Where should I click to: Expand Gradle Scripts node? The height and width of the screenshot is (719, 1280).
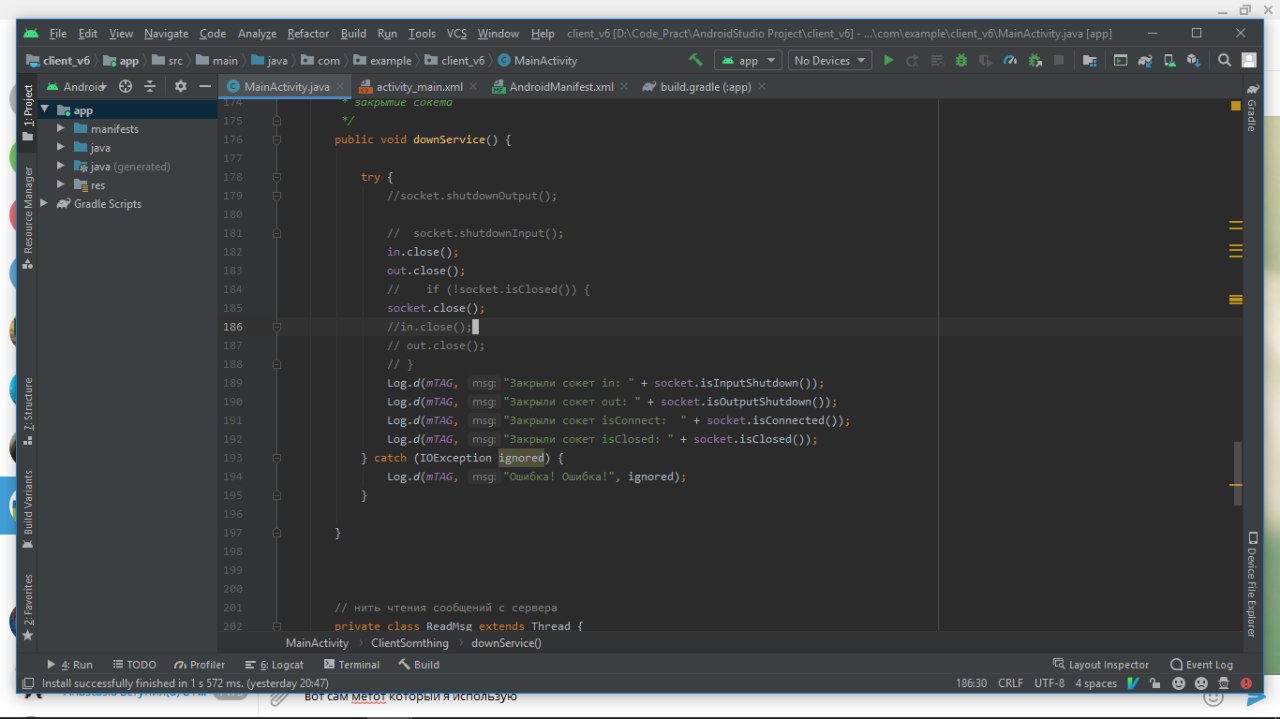point(45,204)
